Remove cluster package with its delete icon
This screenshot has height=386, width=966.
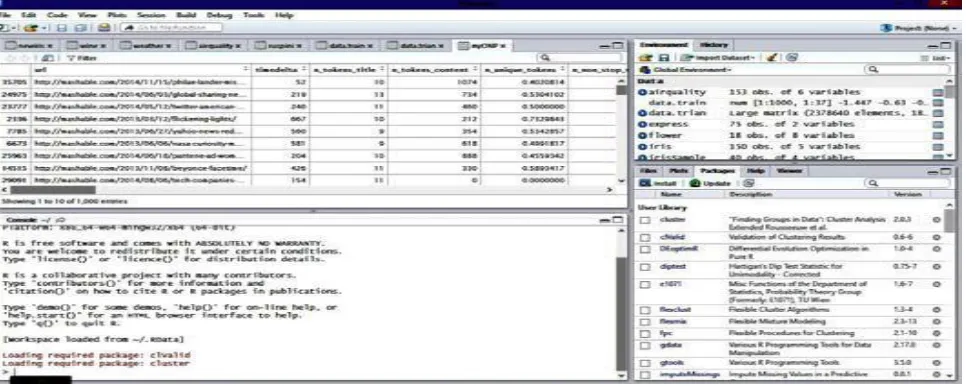coord(936,220)
